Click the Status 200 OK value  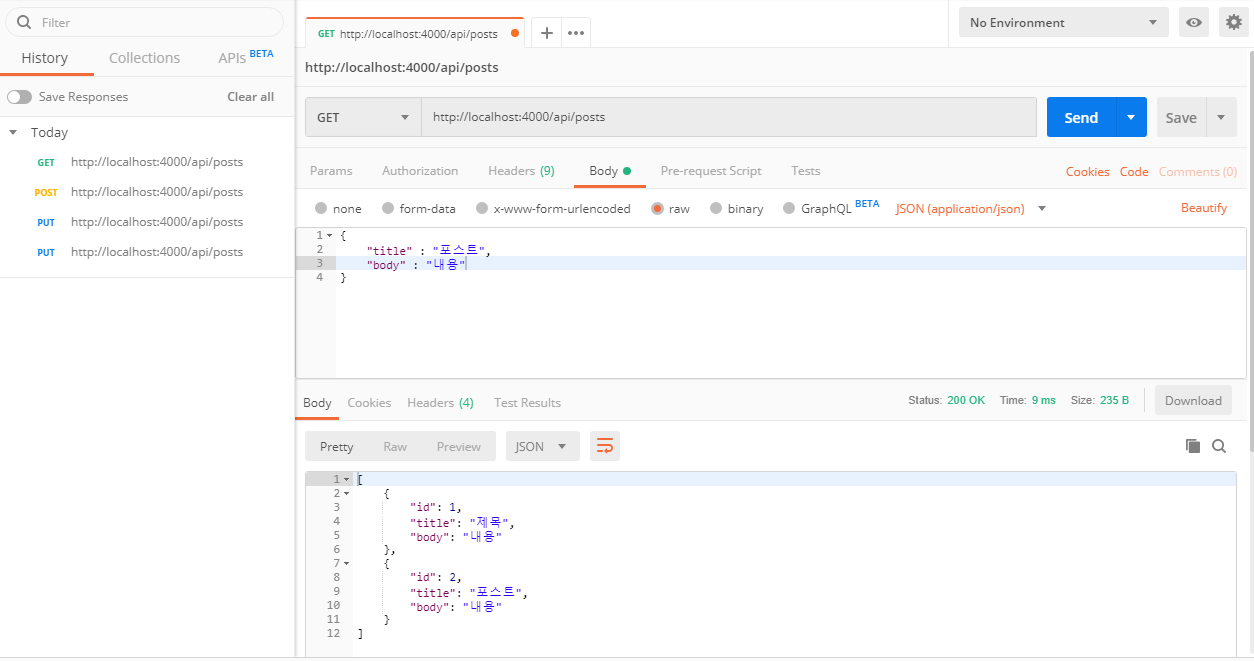(966, 400)
